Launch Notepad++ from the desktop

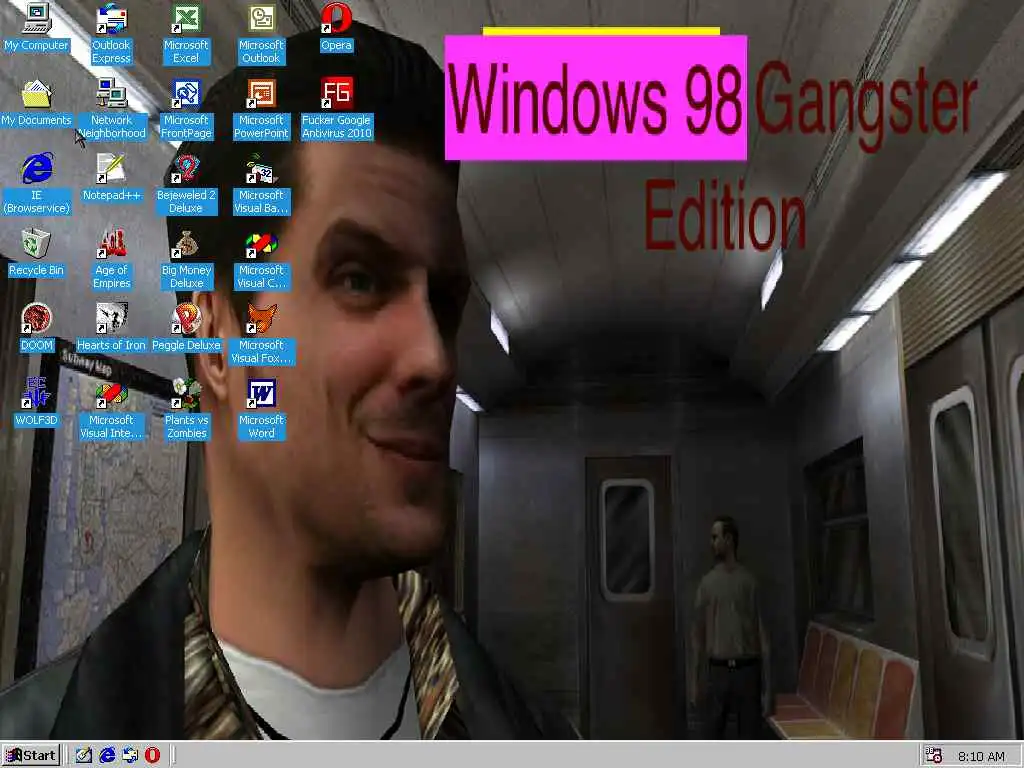point(111,178)
